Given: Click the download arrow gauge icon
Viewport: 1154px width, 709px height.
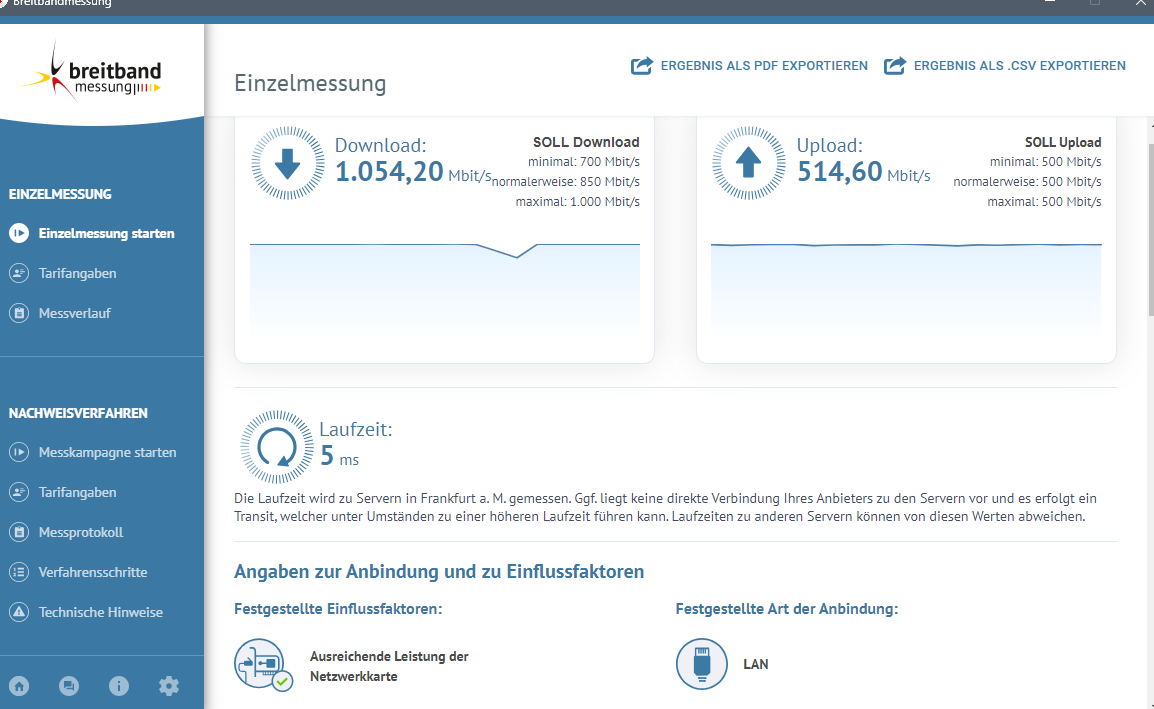Looking at the screenshot, I should (x=288, y=163).
